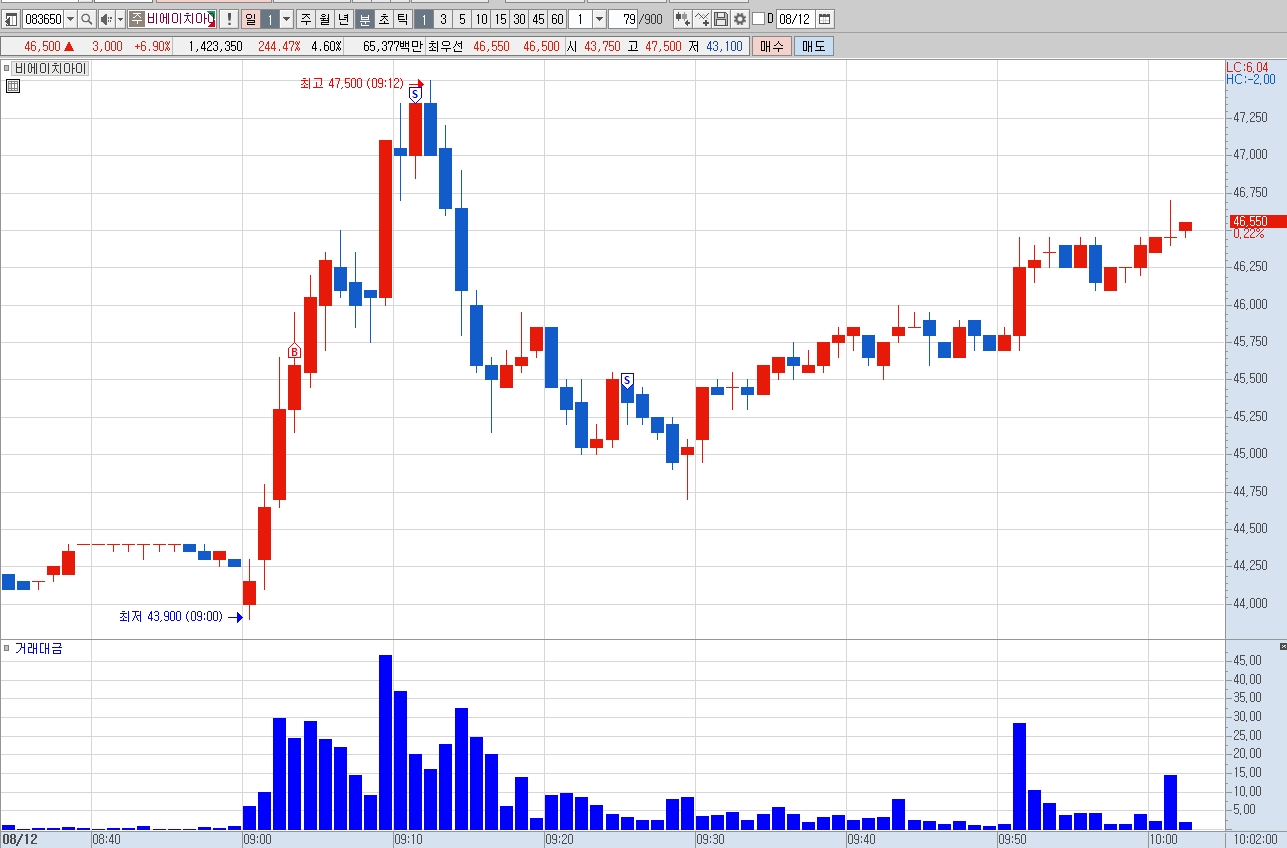Choose the 15-minute interval button
Screen dimensions: 1287x848
tap(500, 19)
